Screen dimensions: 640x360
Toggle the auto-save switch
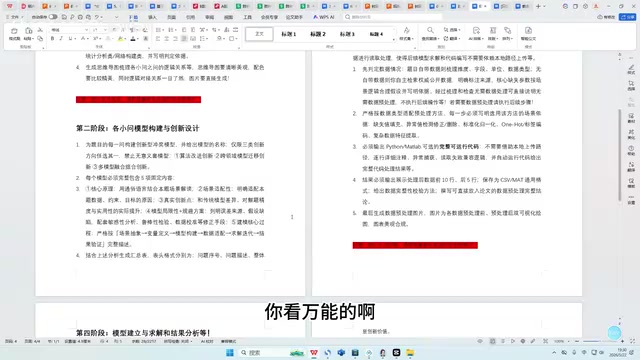[x=53, y=17]
